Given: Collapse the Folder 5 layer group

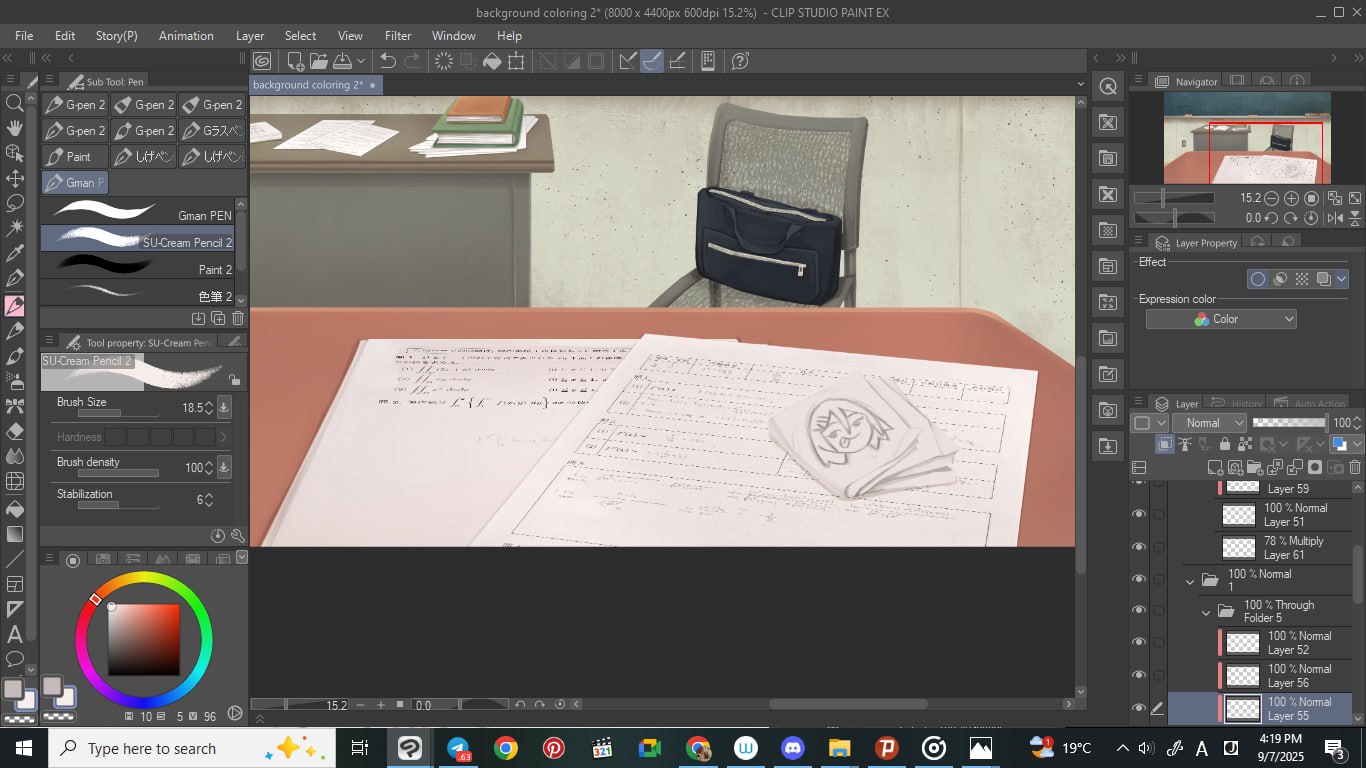Looking at the screenshot, I should tap(1206, 611).
